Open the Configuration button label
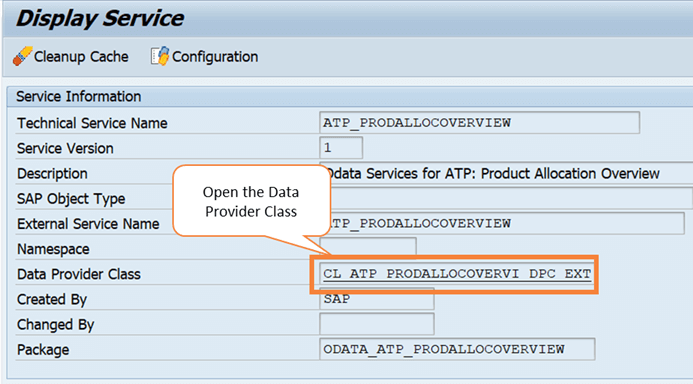The height and width of the screenshot is (384, 693). (215, 57)
